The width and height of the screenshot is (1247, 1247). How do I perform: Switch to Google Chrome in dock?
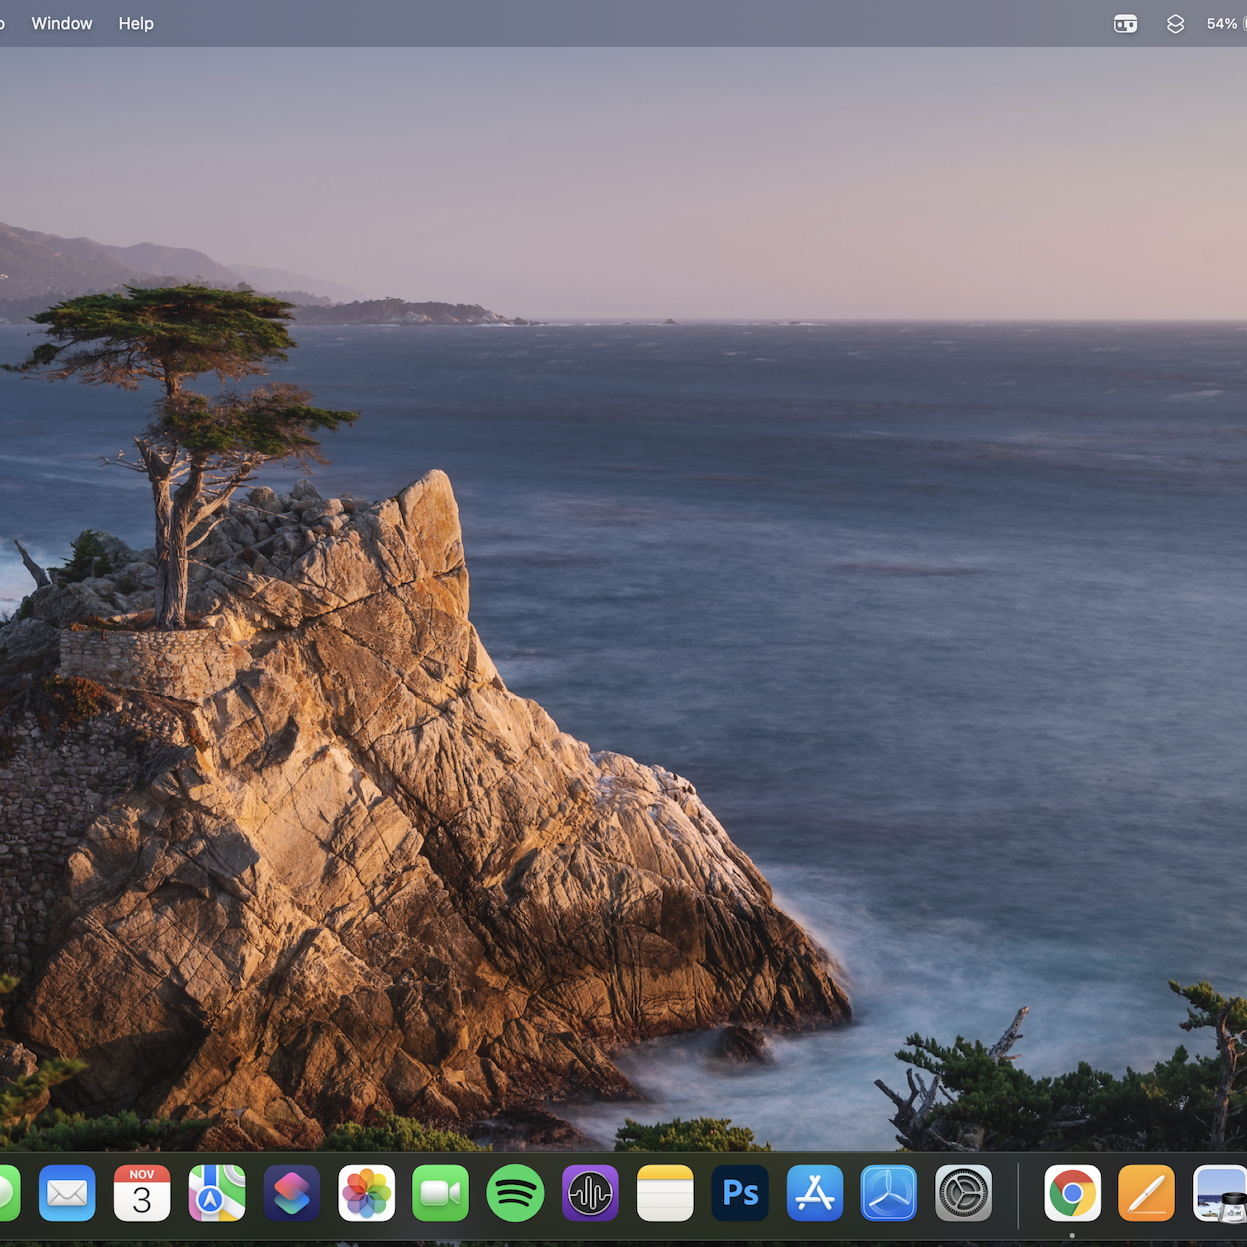click(x=1072, y=1193)
